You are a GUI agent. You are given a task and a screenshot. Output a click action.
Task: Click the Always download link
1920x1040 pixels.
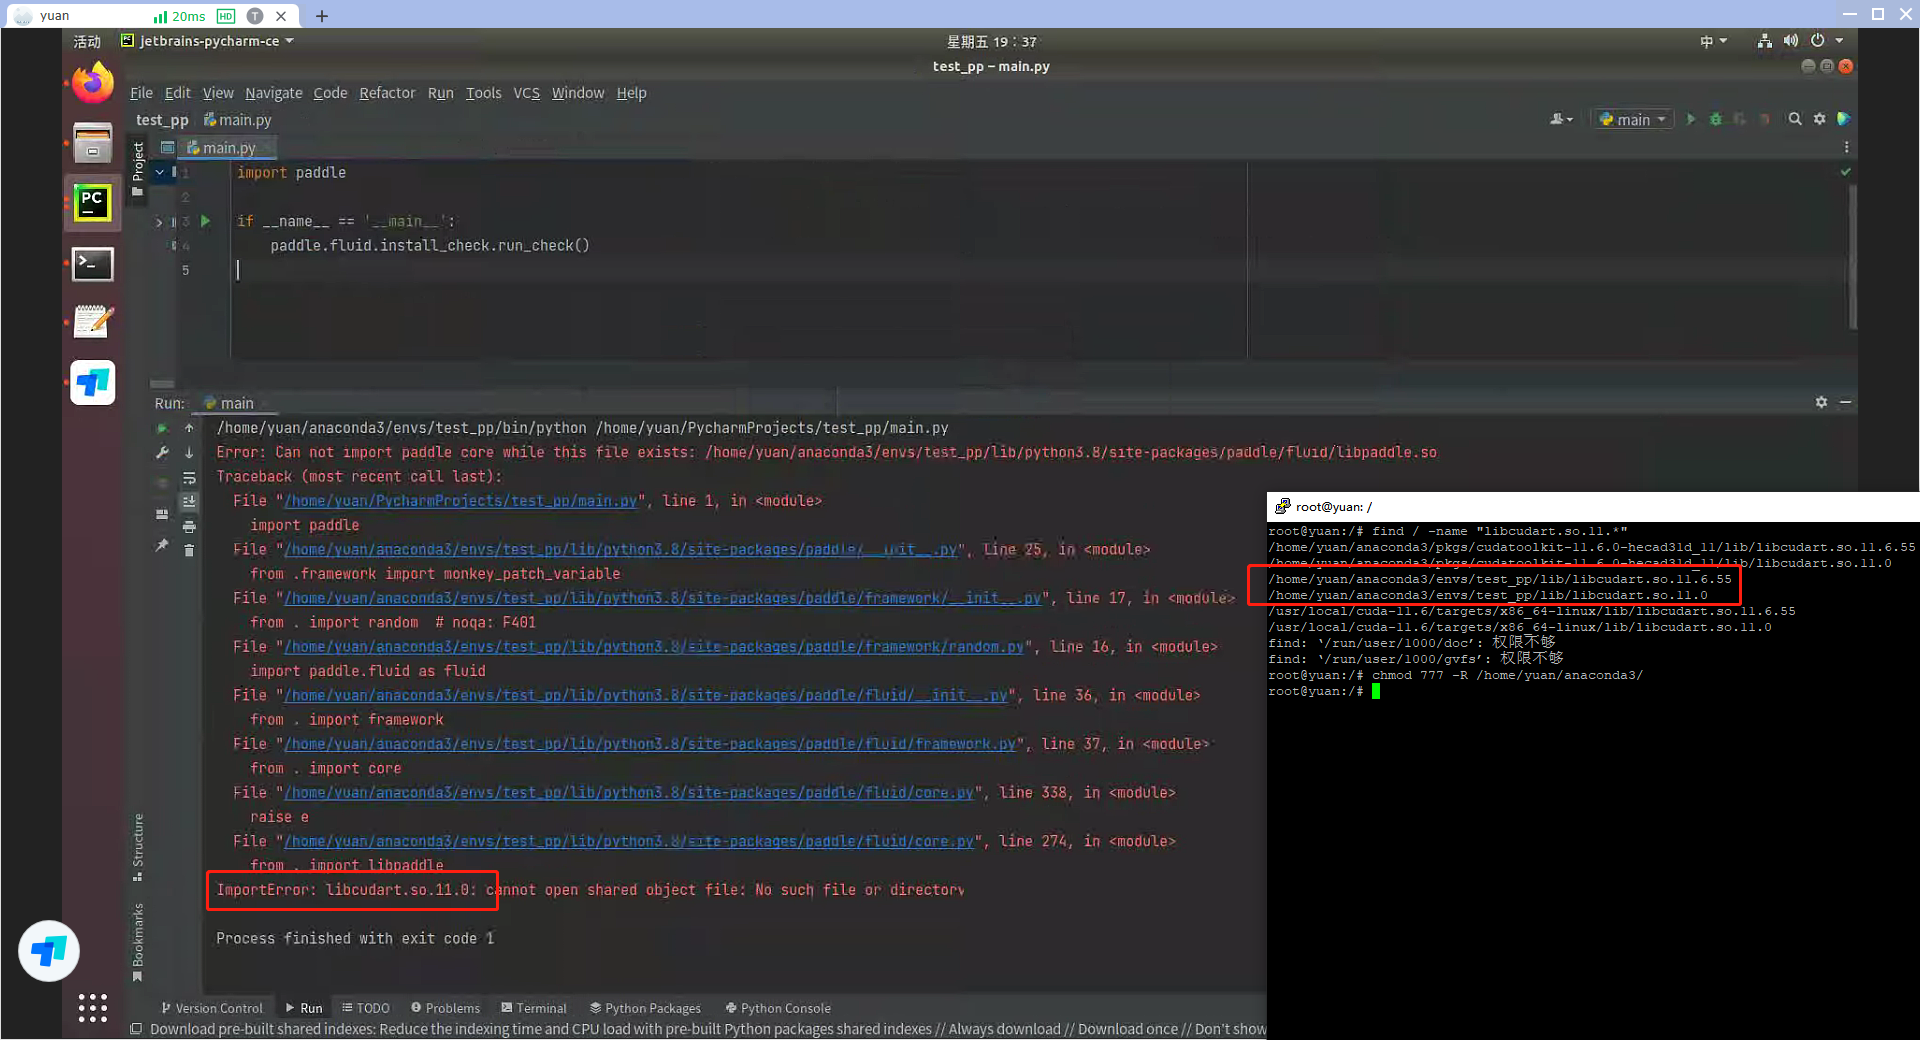point(1003,1028)
